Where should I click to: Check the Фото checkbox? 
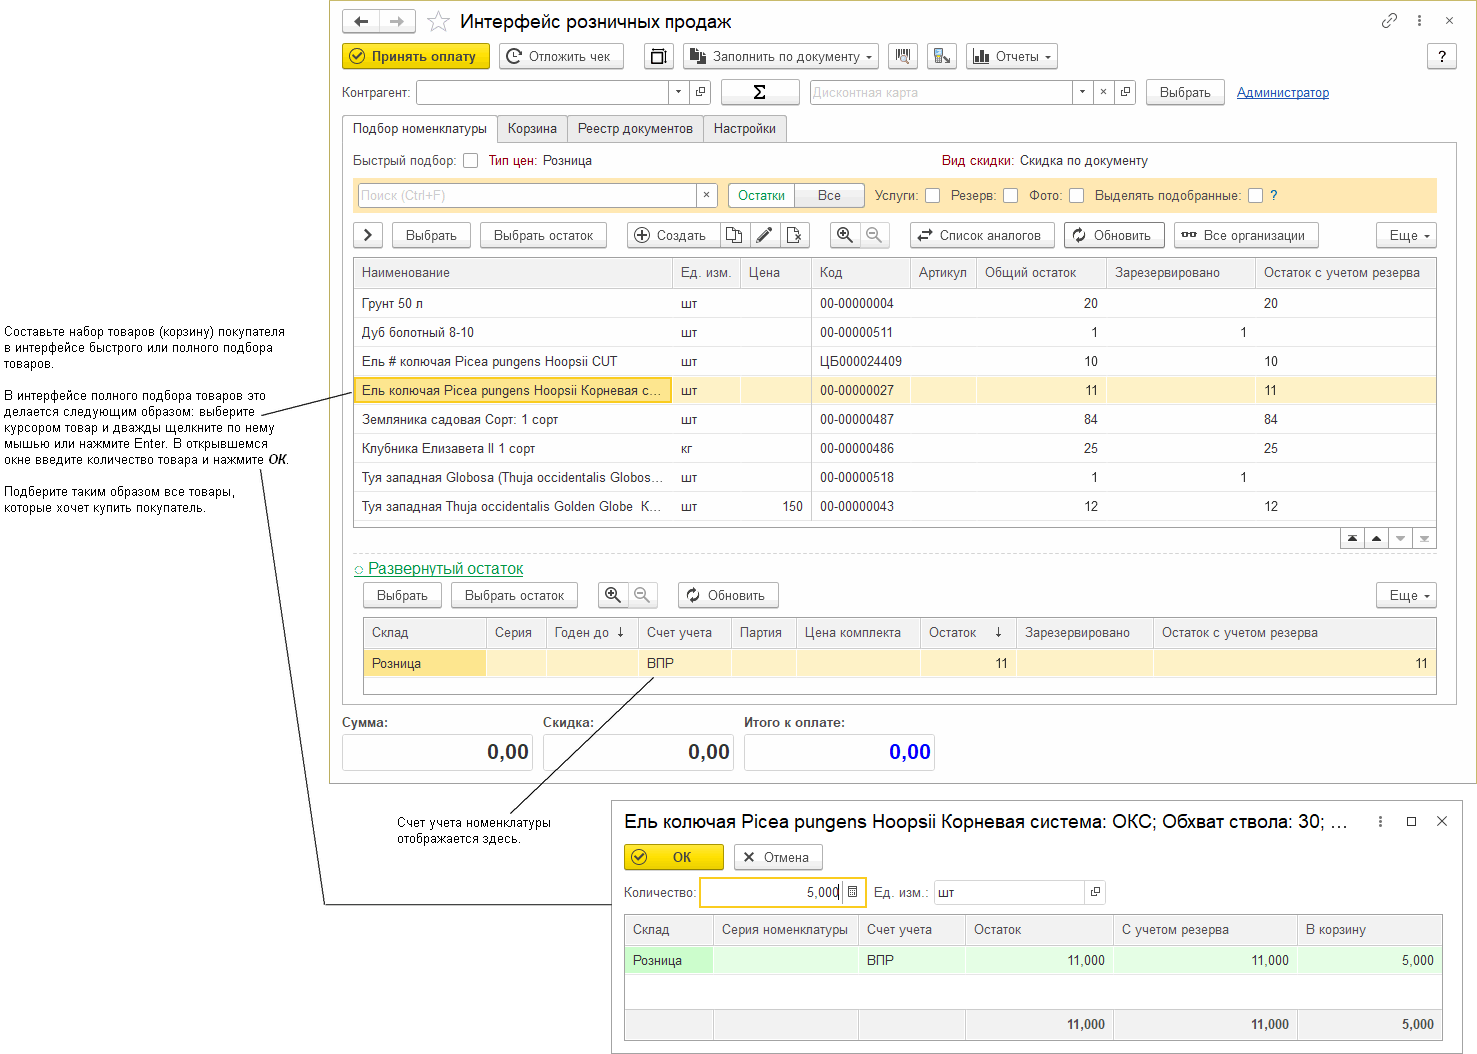tap(1076, 196)
